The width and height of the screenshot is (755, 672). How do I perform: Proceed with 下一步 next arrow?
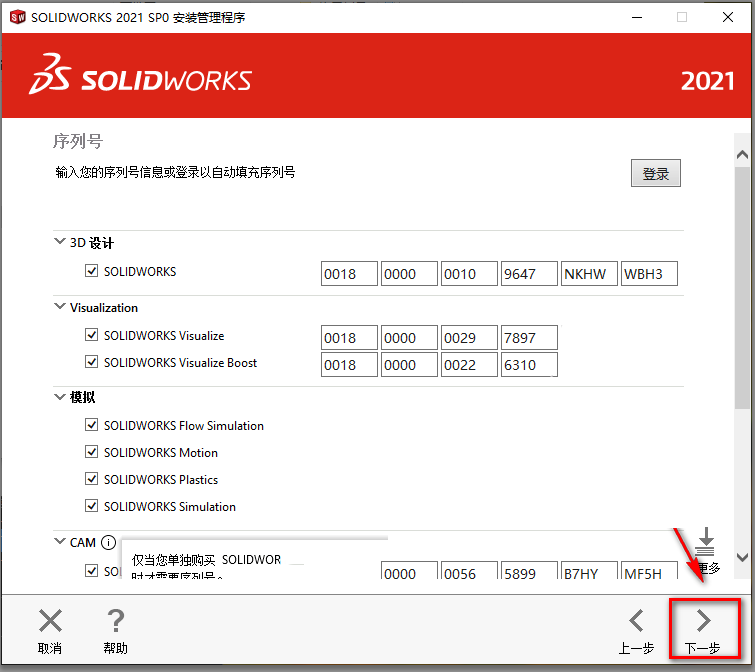703,620
